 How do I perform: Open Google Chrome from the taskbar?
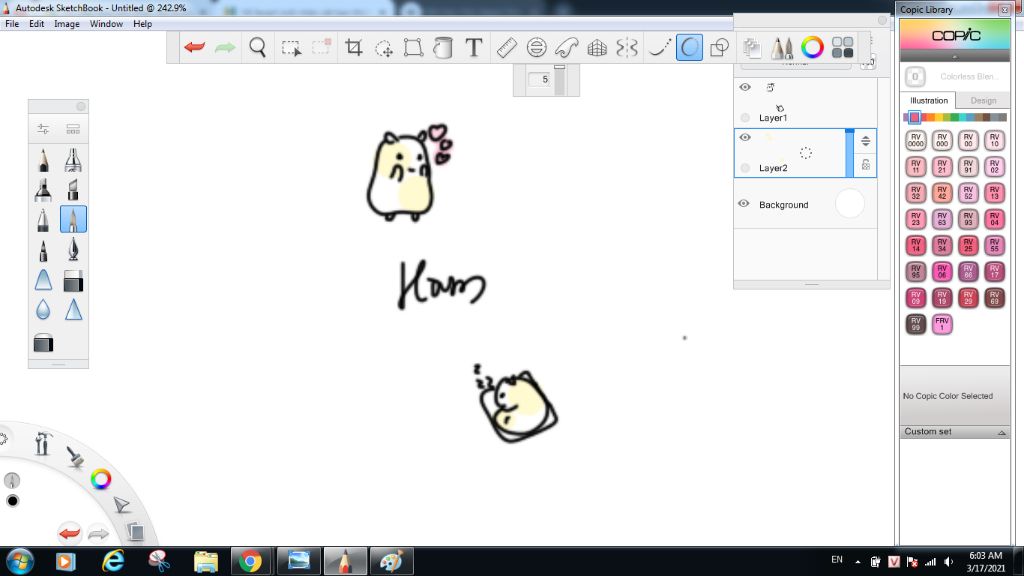coord(250,561)
